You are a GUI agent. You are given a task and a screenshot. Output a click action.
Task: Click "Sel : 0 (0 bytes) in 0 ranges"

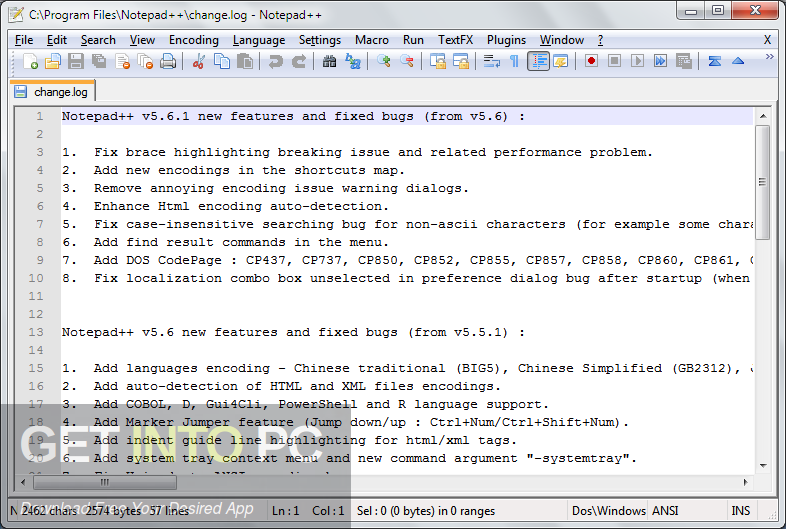[x=426, y=511]
